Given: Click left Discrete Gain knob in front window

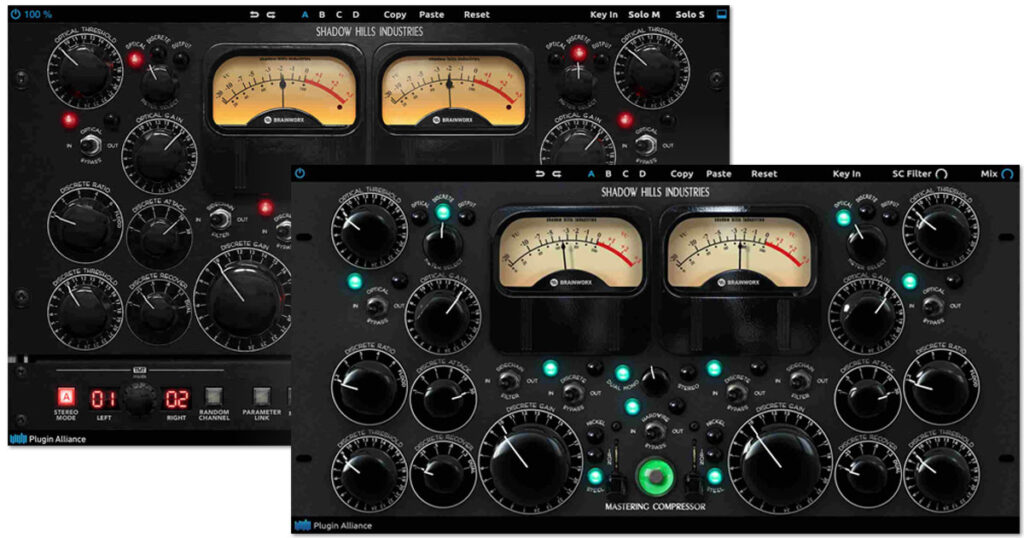Looking at the screenshot, I should 530,462.
